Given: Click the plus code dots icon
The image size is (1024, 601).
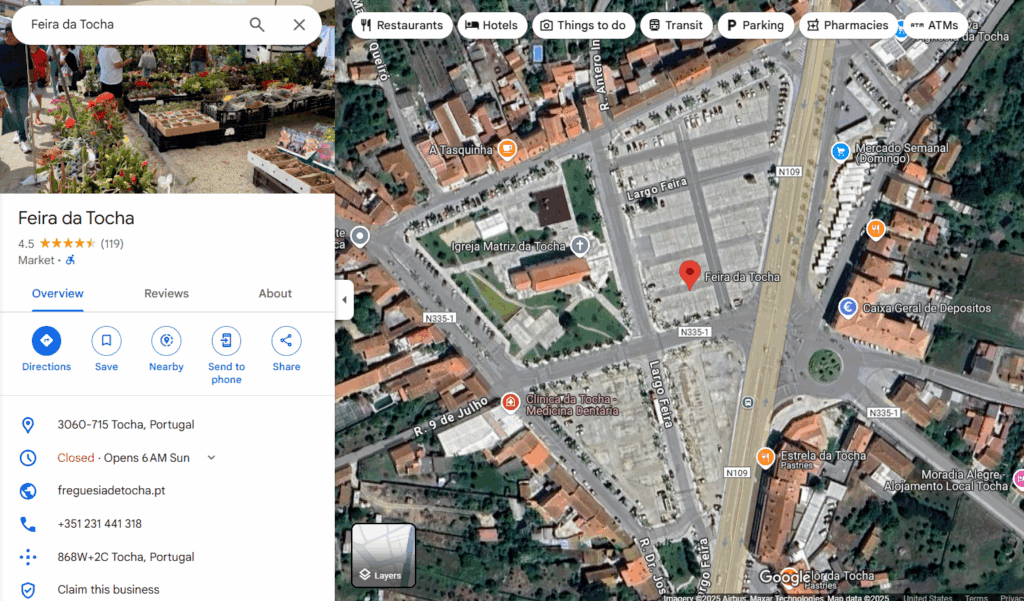Looking at the screenshot, I should coord(28,557).
